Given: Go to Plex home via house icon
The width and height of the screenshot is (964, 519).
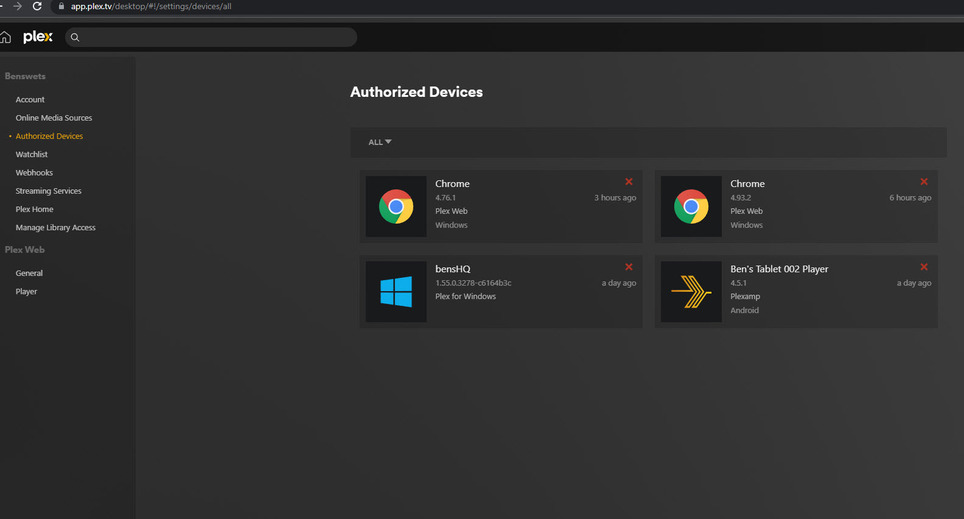Looking at the screenshot, I should click(6, 38).
